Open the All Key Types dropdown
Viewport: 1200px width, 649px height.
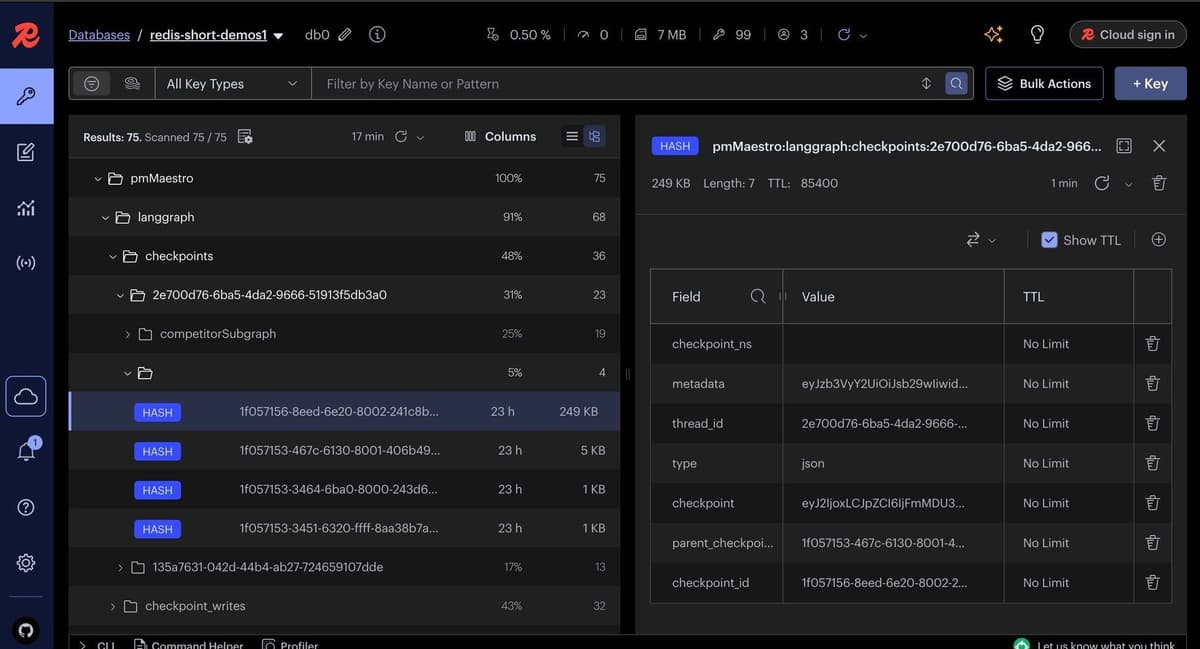pos(232,84)
